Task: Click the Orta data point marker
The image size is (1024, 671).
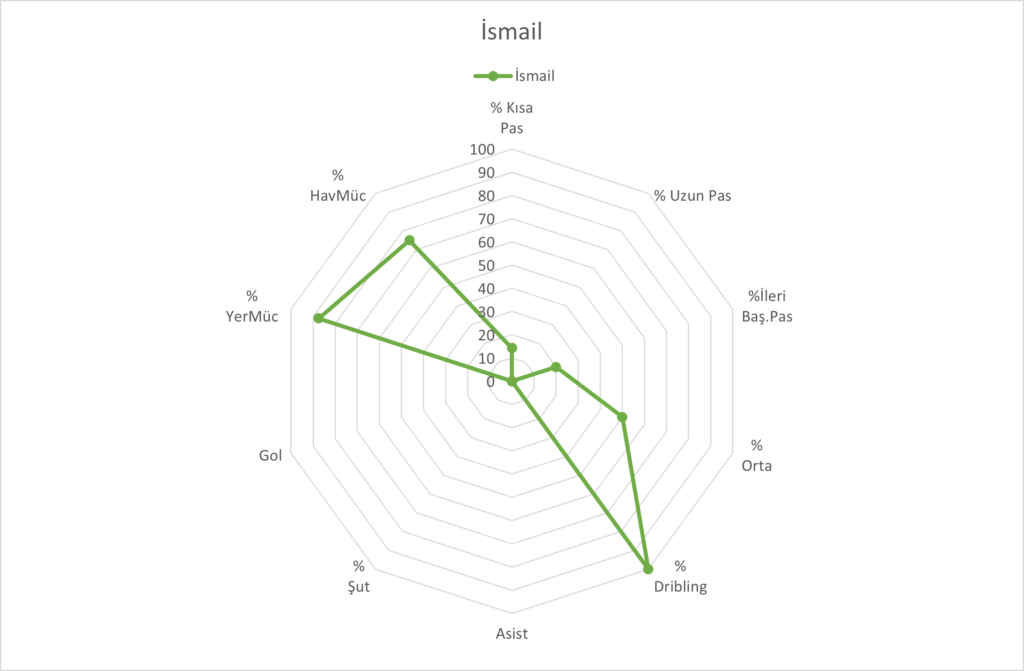Action: 622,417
